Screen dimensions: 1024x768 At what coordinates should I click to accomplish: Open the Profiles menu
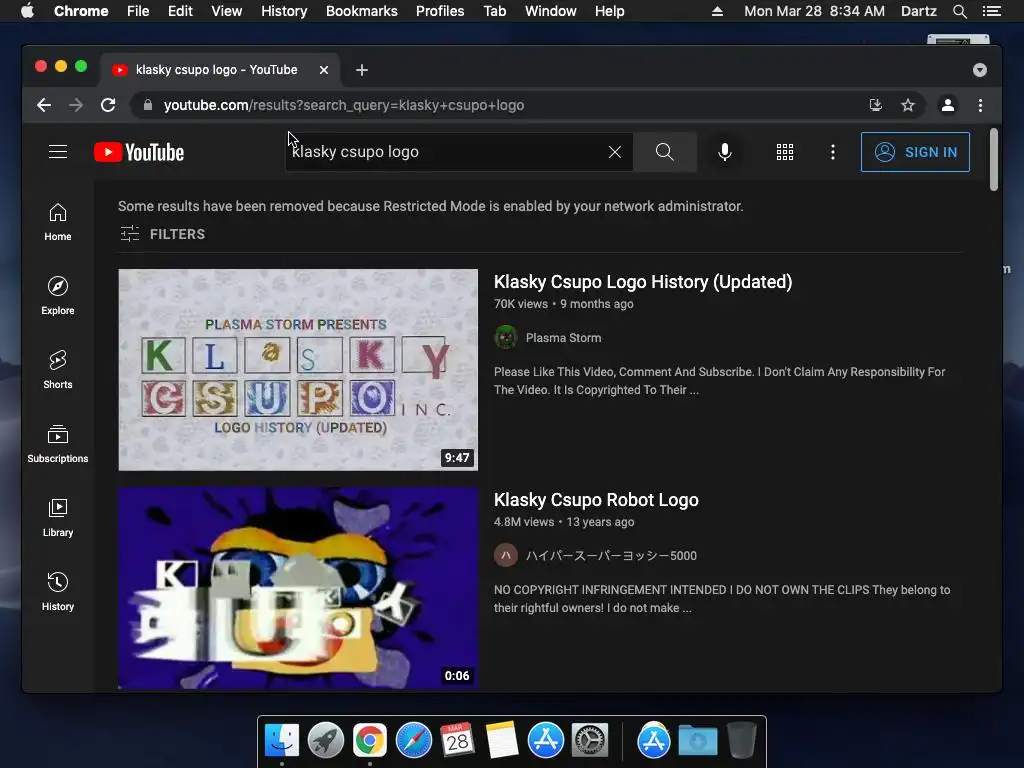pyautogui.click(x=440, y=11)
